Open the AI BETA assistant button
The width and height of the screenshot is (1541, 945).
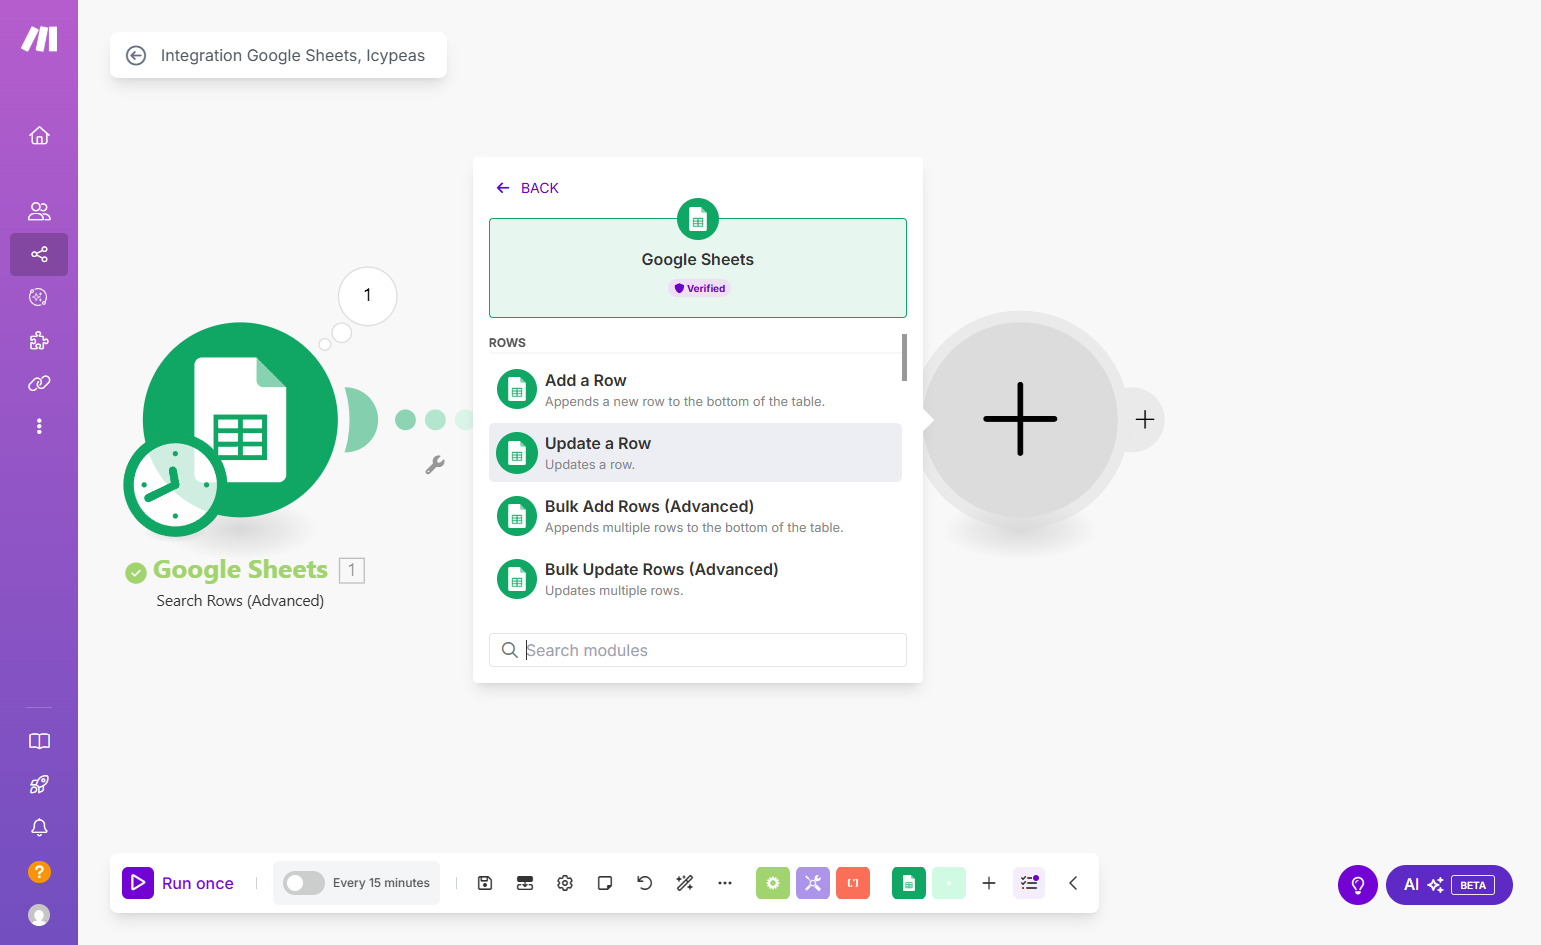[x=1449, y=885]
